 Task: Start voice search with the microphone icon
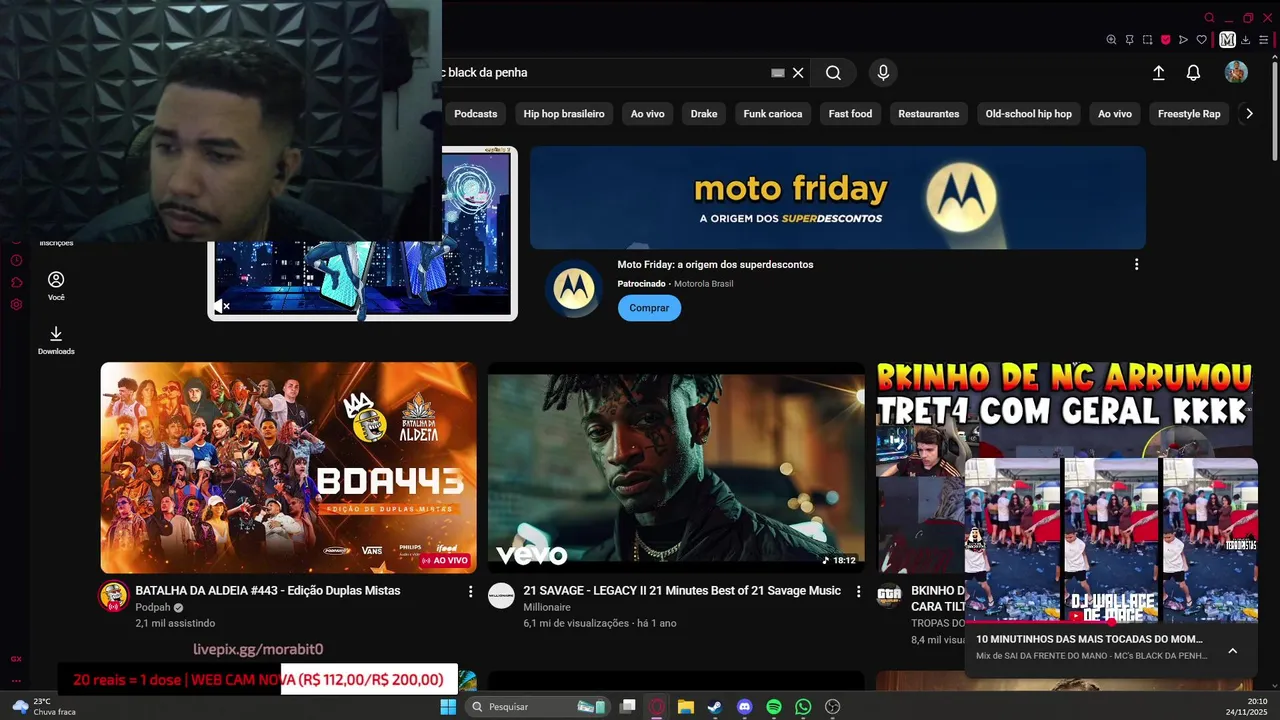tap(883, 72)
